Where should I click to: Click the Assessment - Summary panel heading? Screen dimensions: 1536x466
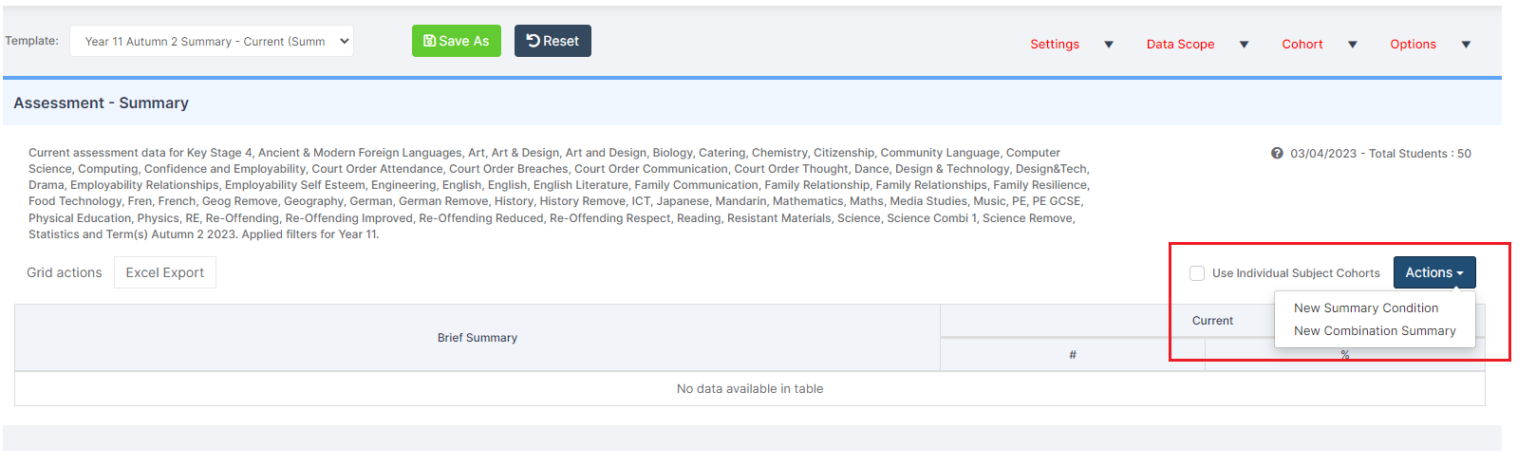(x=101, y=103)
